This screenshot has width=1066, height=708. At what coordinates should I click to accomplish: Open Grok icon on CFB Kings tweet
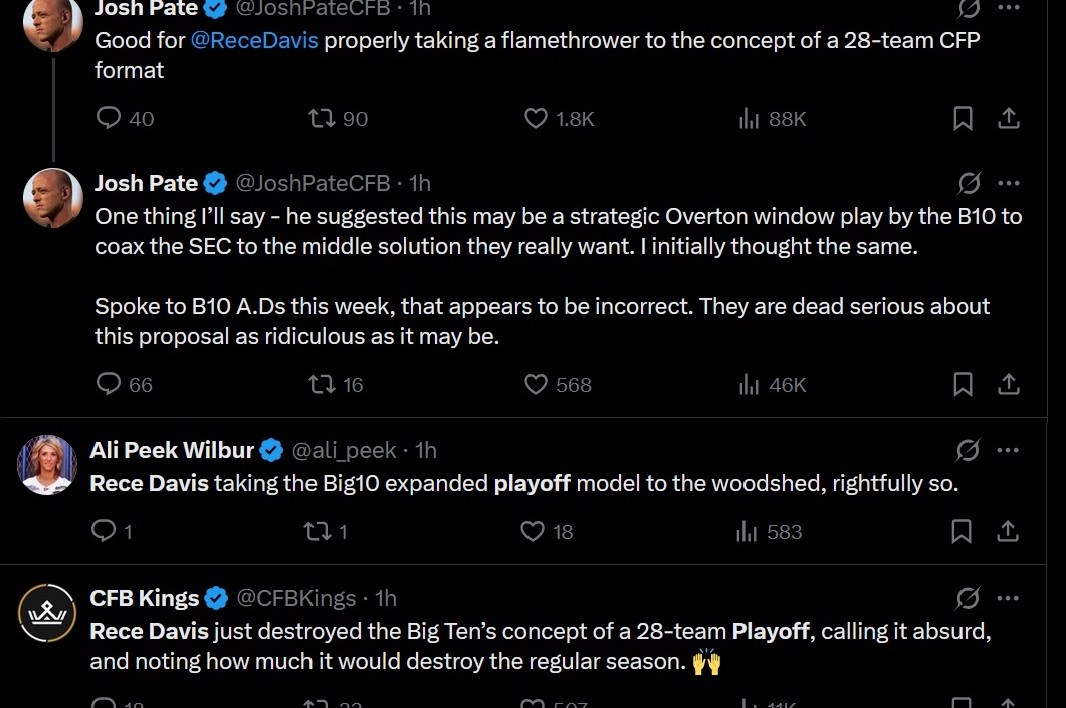(968, 599)
